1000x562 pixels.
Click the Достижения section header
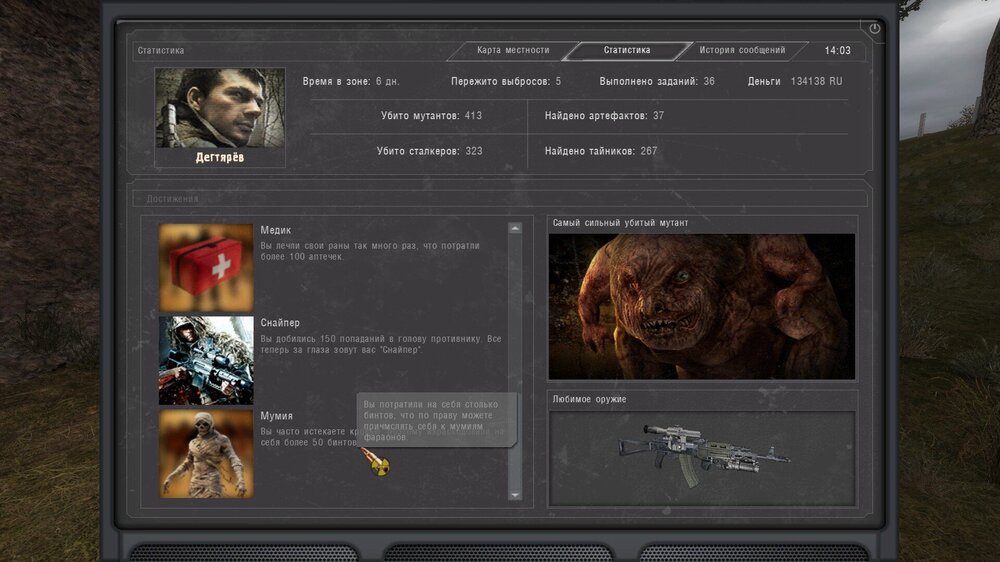(x=172, y=199)
